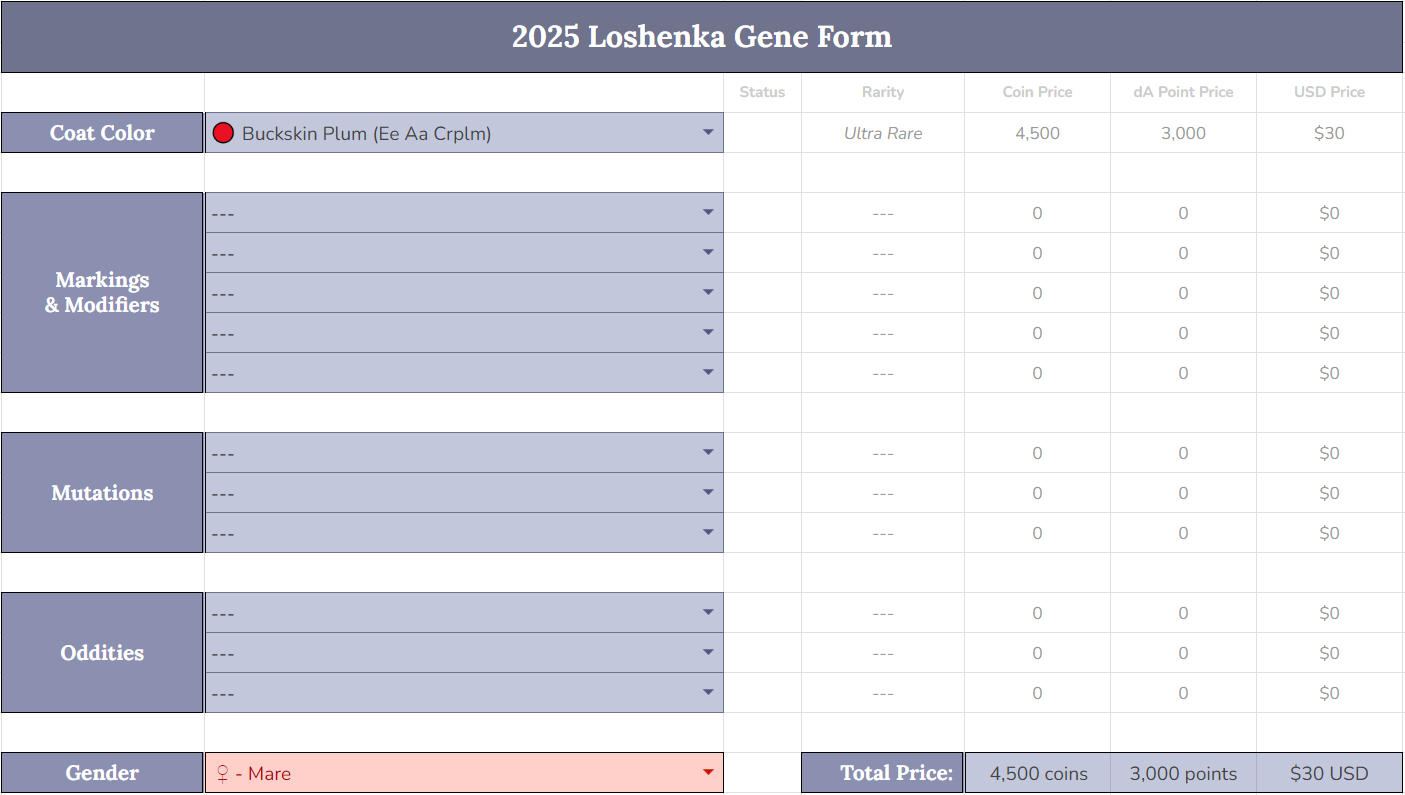Screen dimensions: 1405x795
Task: Open the Gender dropdown red arrow
Action: coord(708,772)
